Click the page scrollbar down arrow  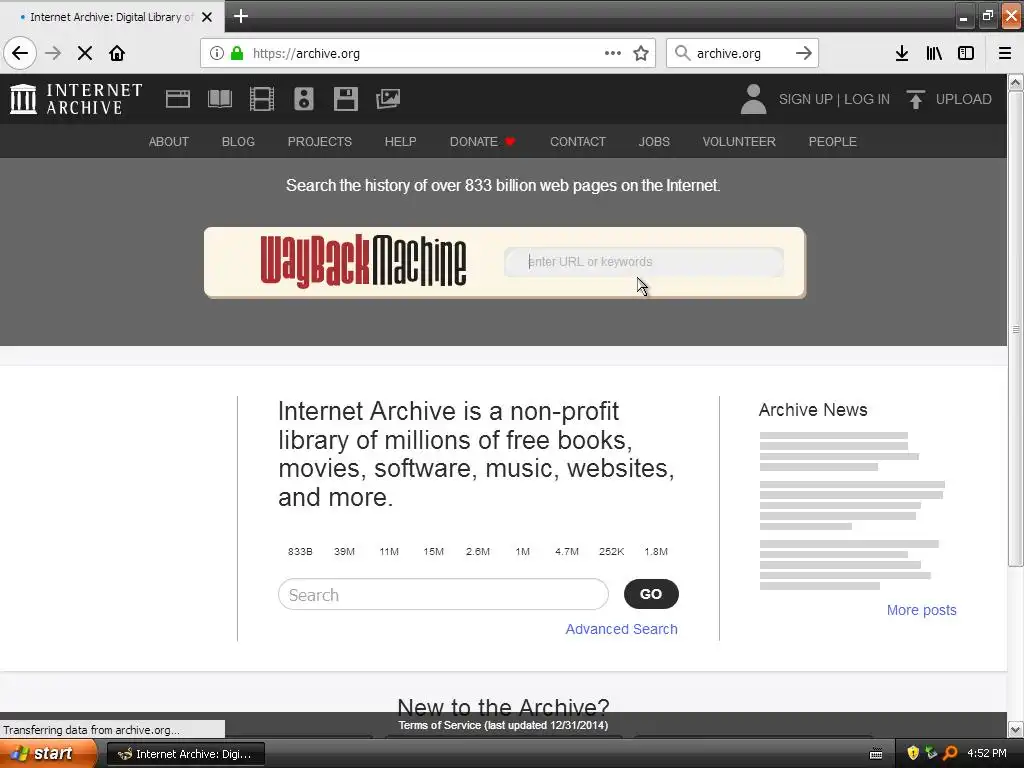[x=1015, y=729]
